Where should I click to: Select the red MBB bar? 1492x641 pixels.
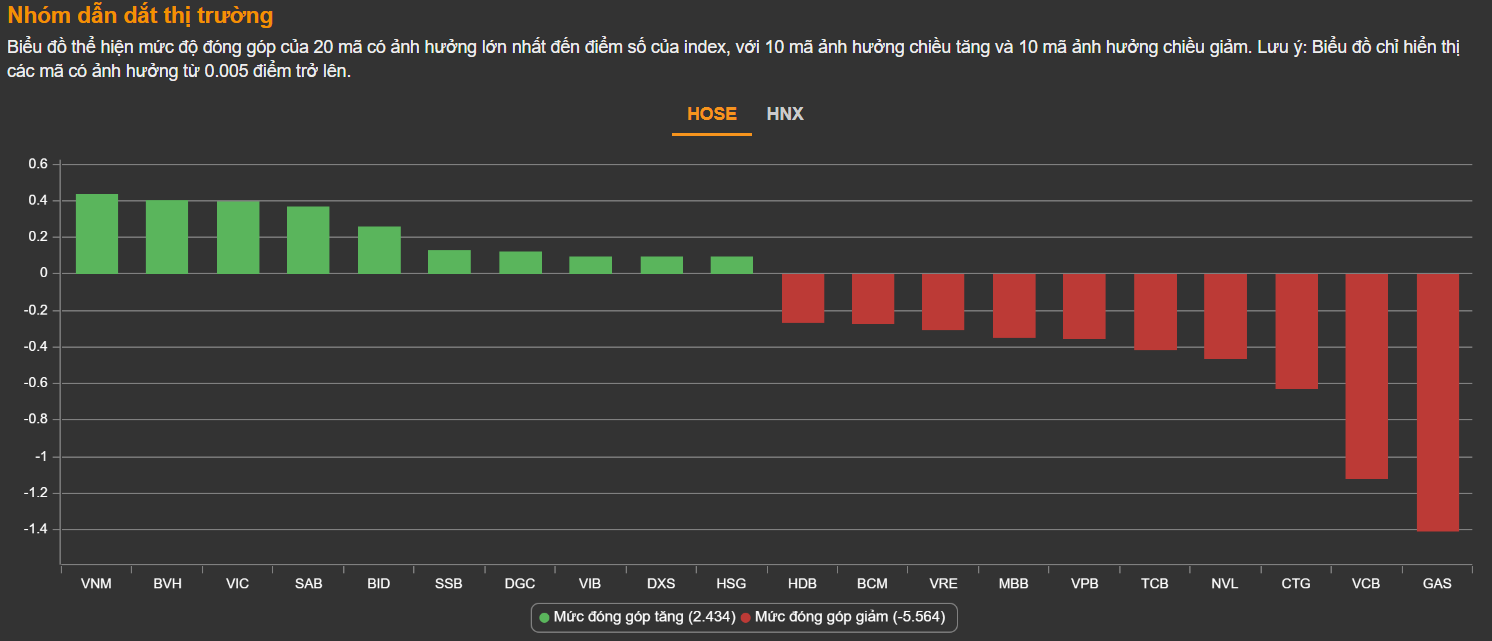click(x=1014, y=305)
